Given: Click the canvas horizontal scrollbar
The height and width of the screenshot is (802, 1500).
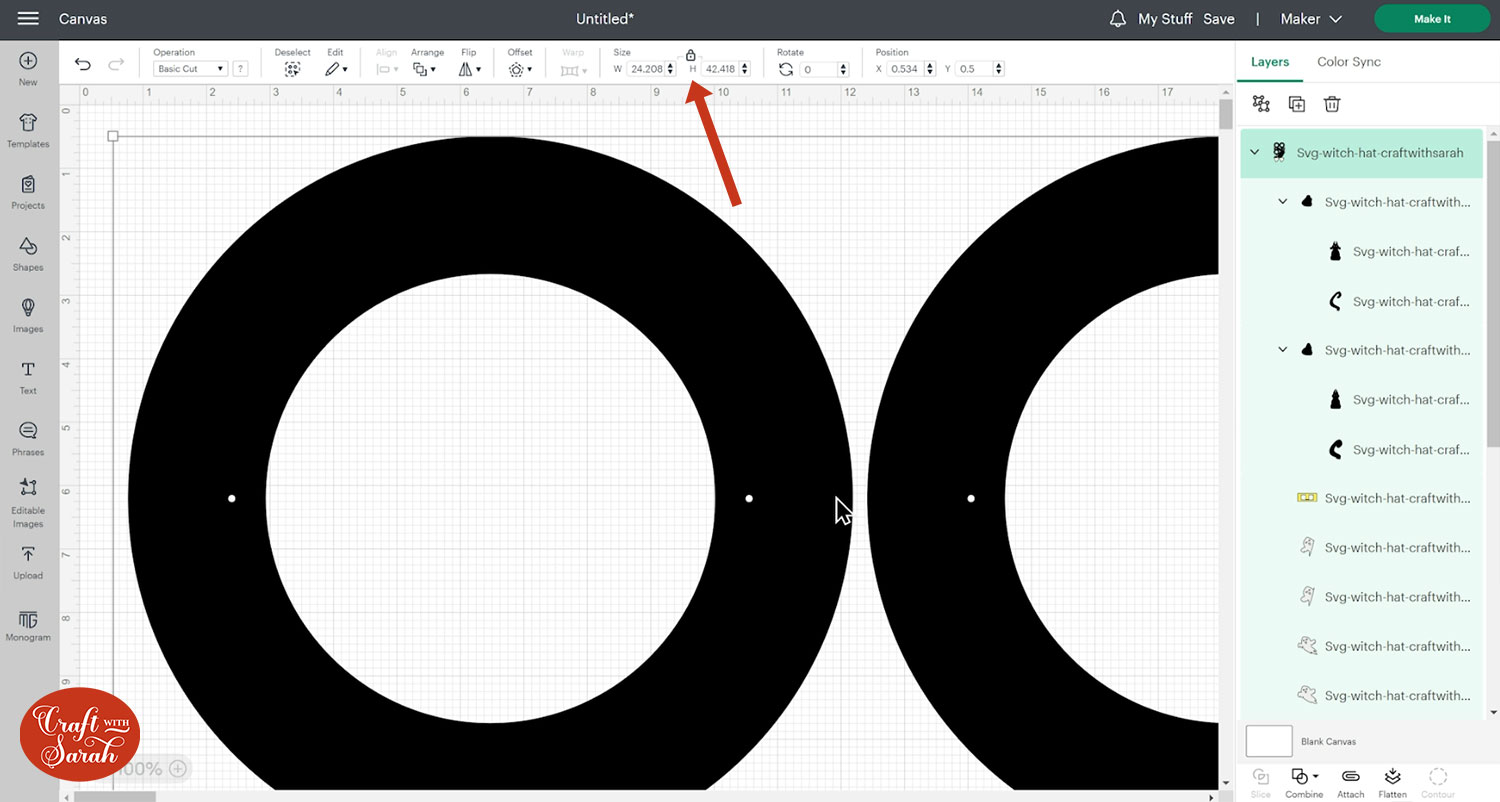Looking at the screenshot, I should pos(115,796).
